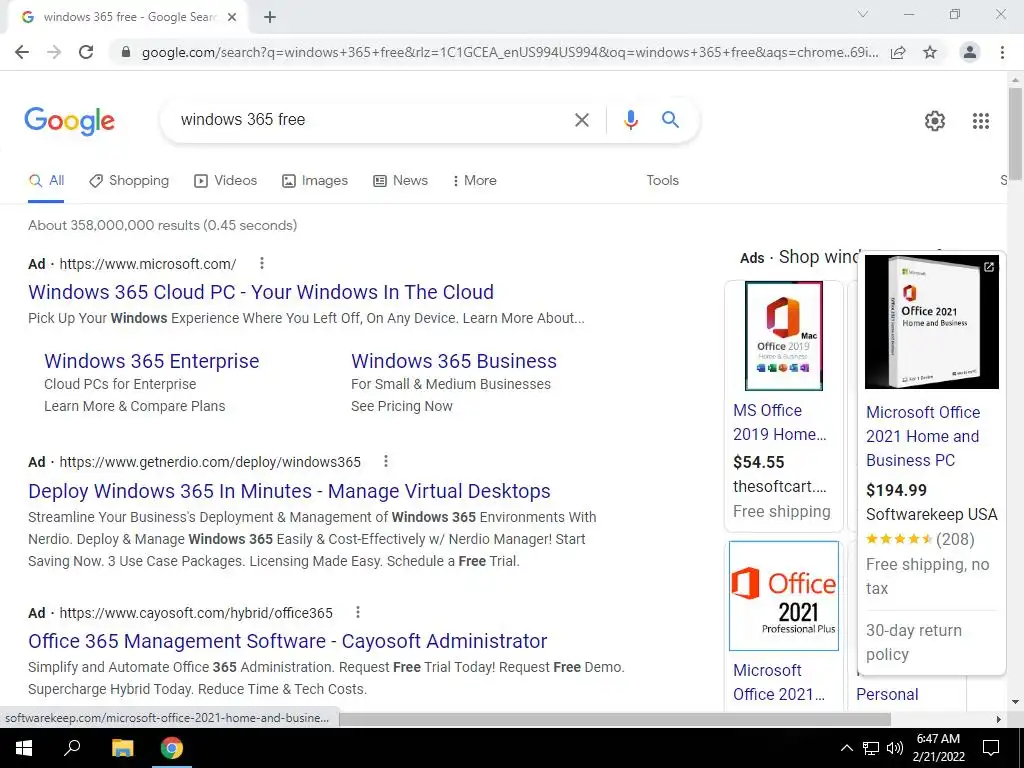This screenshot has height=768, width=1024.
Task: Open the network status tray icon
Action: 871,748
